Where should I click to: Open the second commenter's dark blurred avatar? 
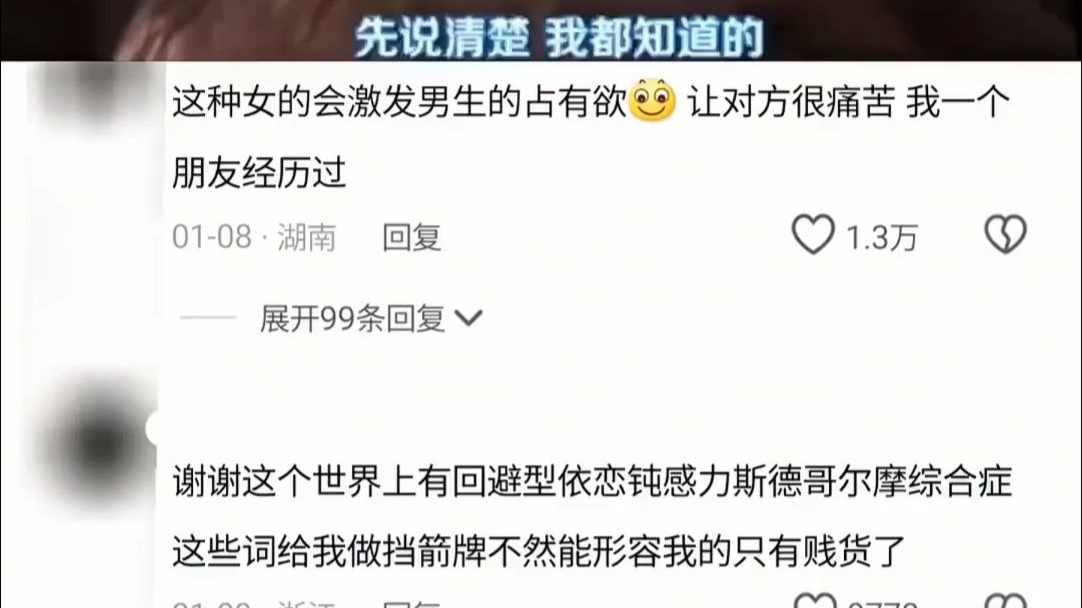click(x=97, y=442)
